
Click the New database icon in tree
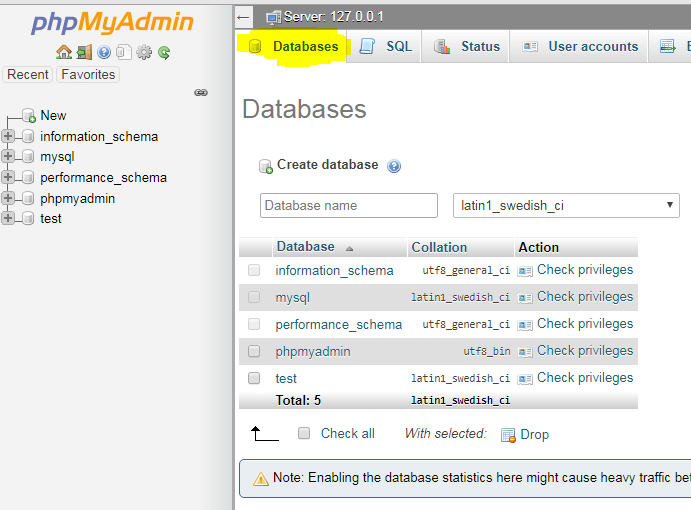(x=29, y=115)
